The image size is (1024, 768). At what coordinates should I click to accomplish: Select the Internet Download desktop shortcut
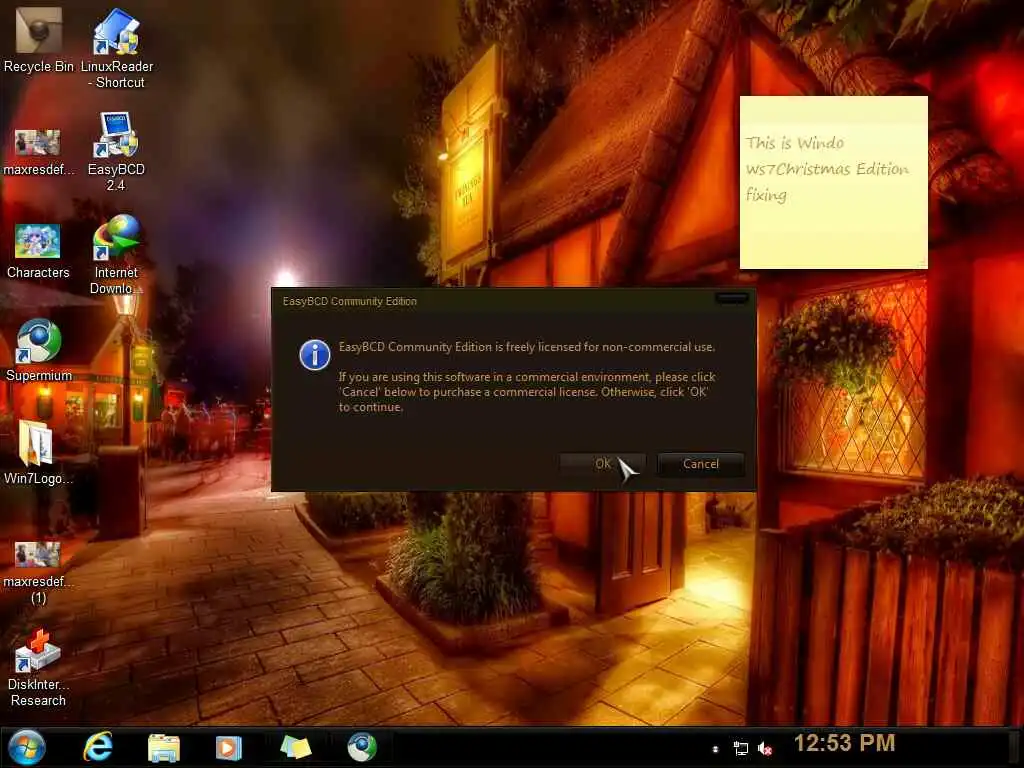[116, 255]
